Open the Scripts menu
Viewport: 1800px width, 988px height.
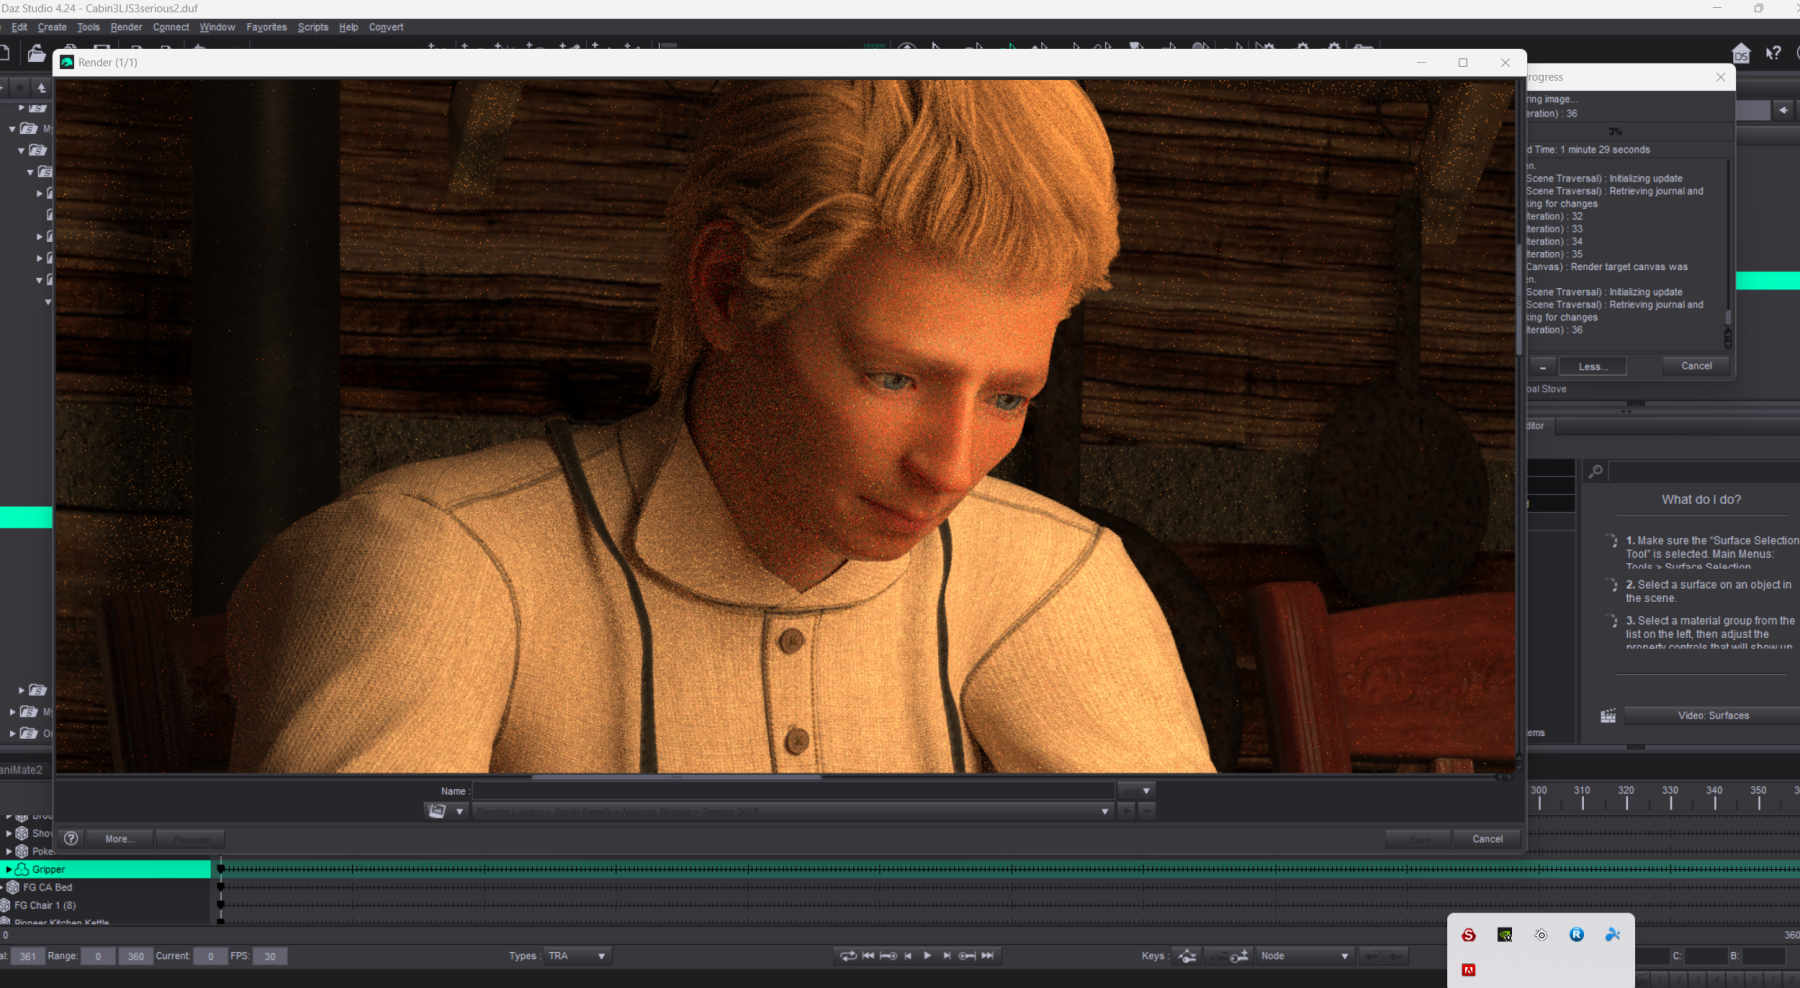(x=312, y=27)
